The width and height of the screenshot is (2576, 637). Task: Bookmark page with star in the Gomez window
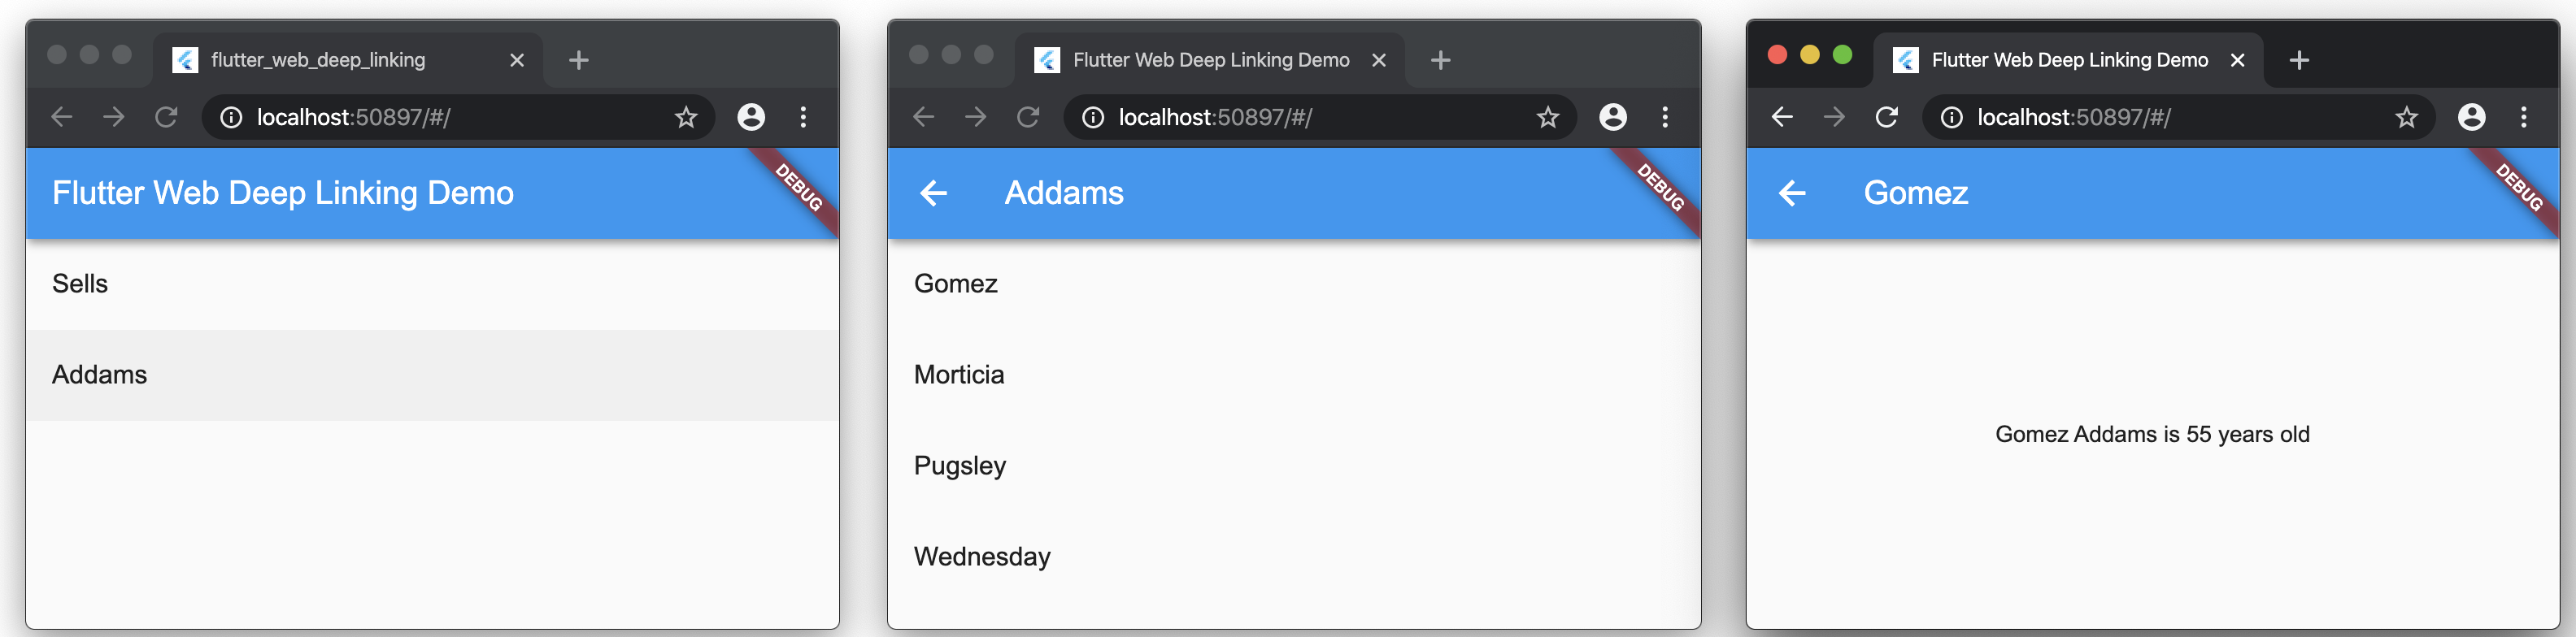(2406, 118)
